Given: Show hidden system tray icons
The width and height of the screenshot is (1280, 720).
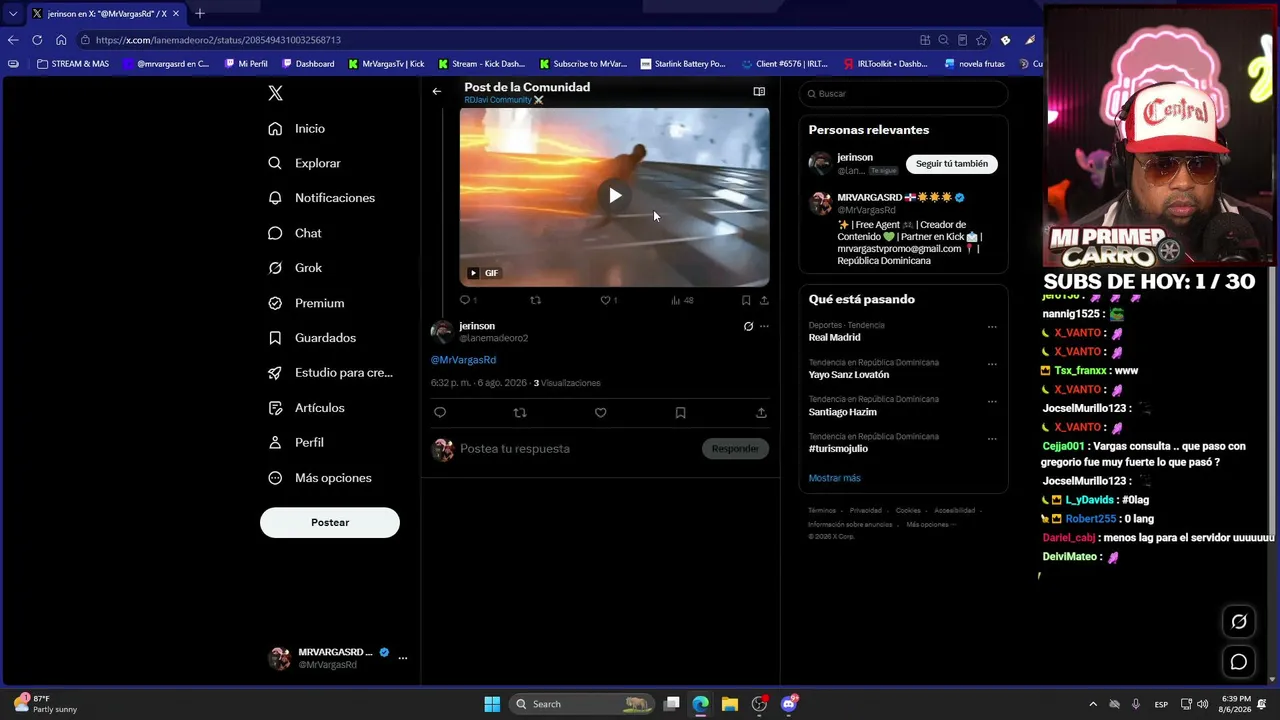Looking at the screenshot, I should pyautogui.click(x=1093, y=704).
